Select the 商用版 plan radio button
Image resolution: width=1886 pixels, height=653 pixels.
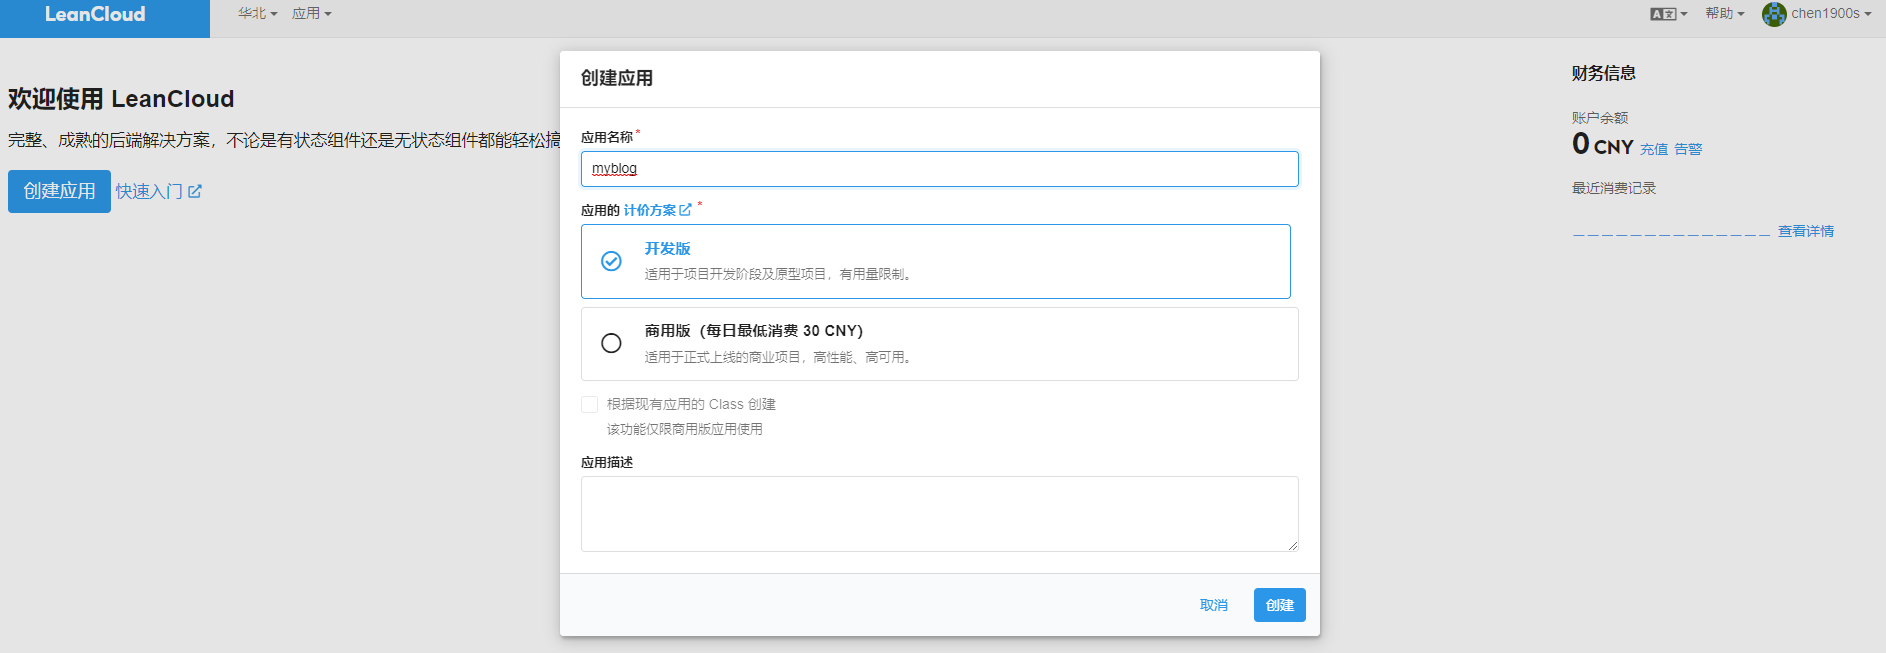point(611,343)
